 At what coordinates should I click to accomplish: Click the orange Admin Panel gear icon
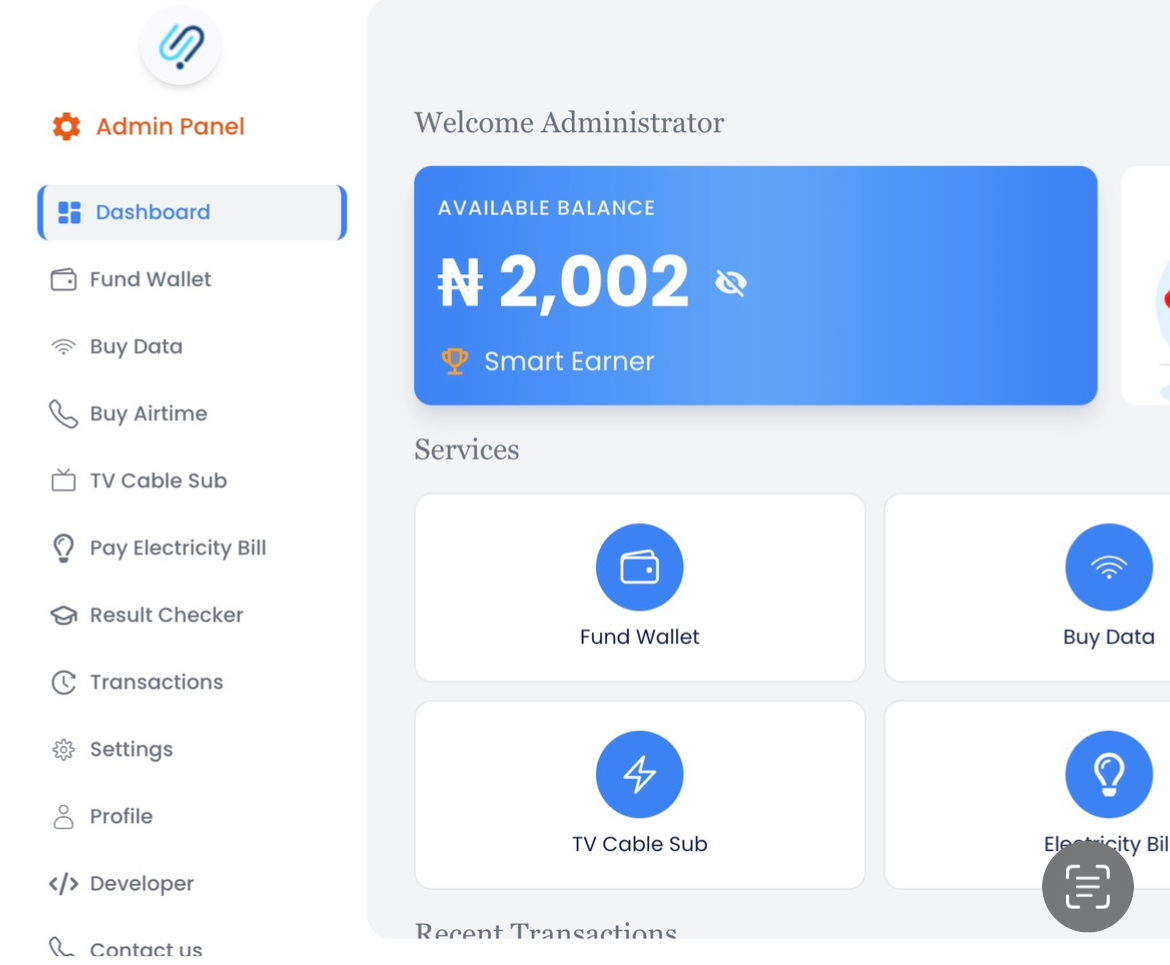[66, 127]
